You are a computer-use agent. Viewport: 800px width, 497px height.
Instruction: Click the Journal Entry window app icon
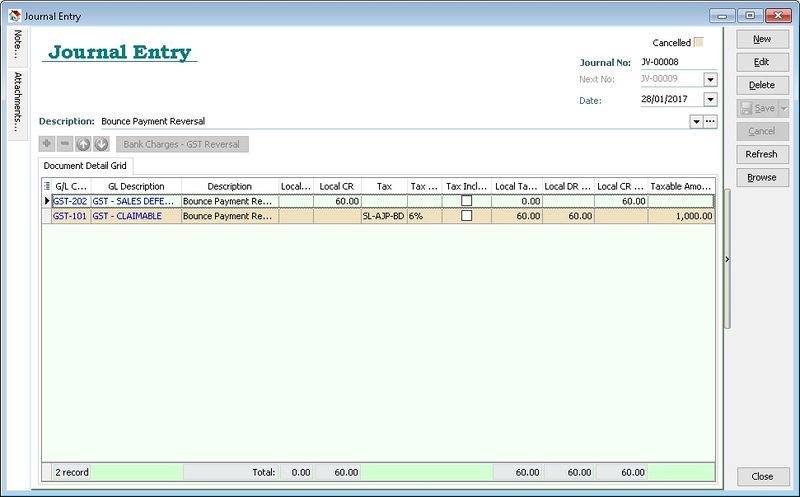(x=14, y=16)
